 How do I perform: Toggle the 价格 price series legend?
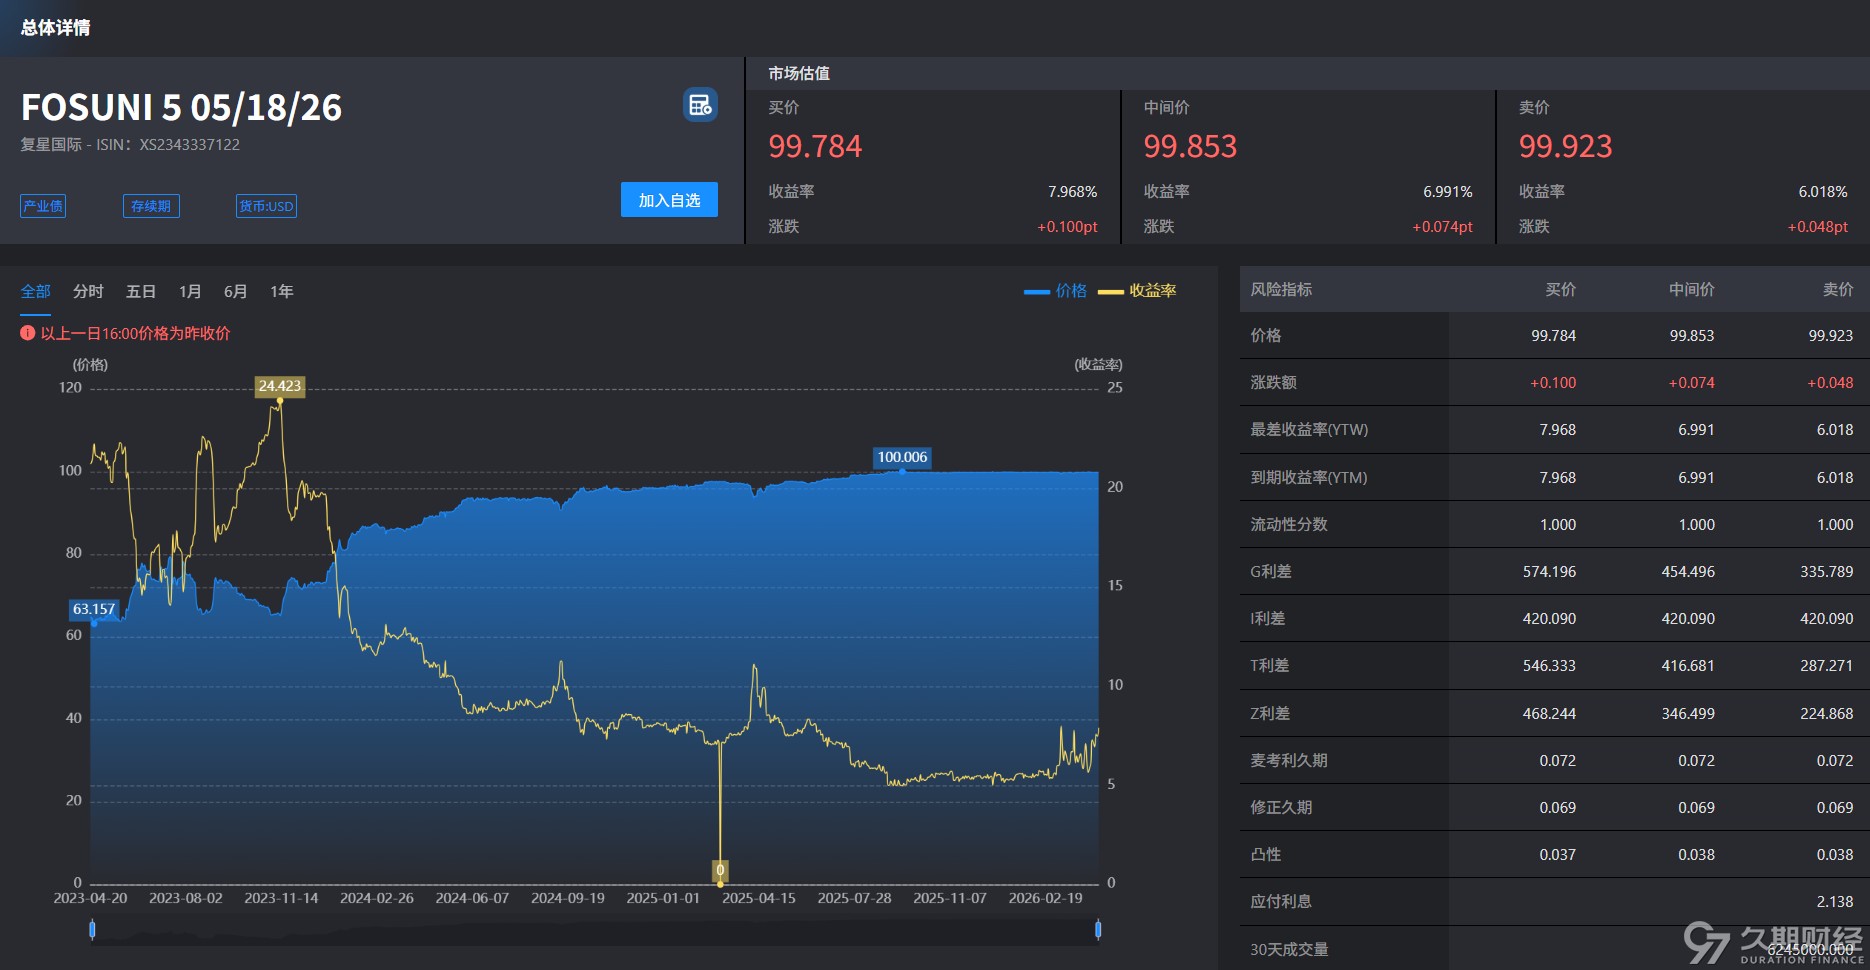pos(1055,291)
